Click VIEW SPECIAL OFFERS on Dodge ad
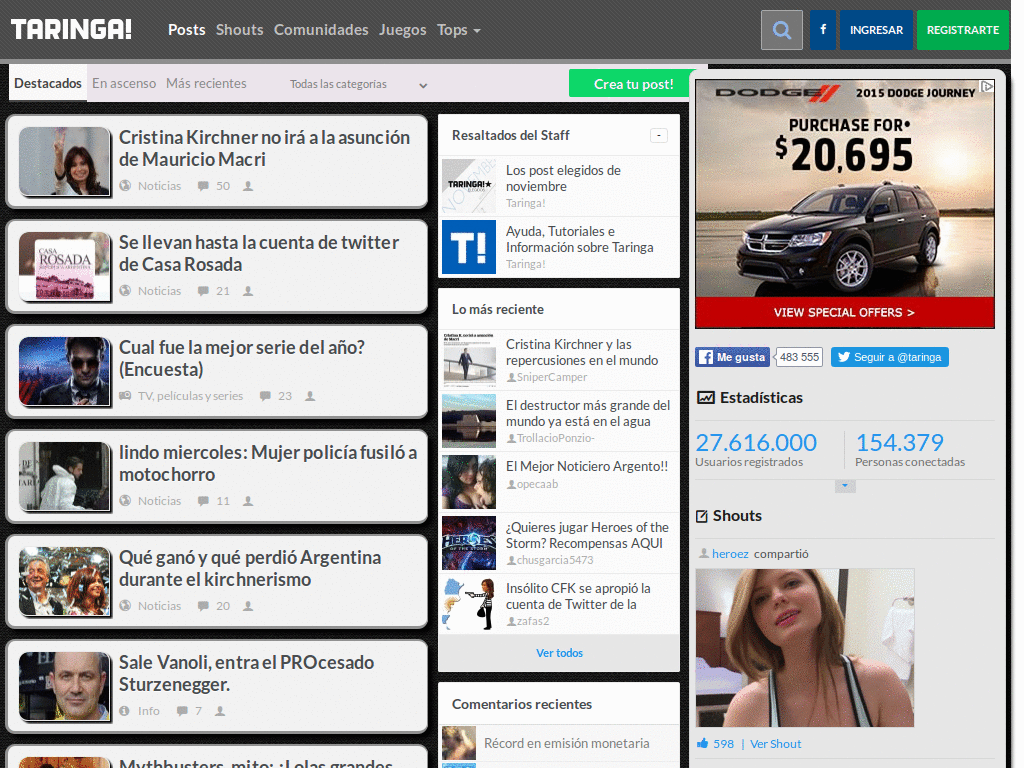 coord(844,313)
